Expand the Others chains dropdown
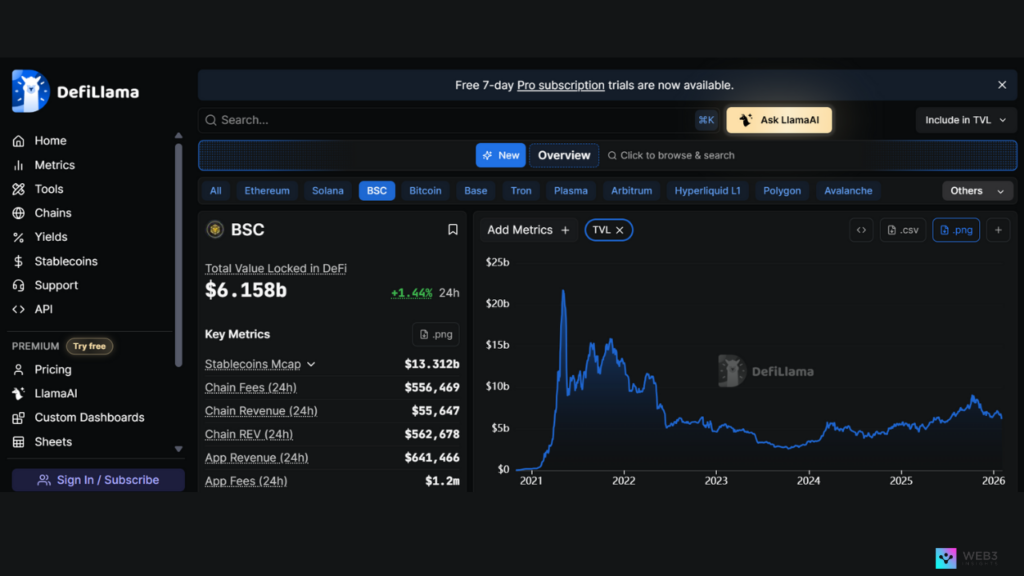1024x576 pixels. (x=977, y=190)
